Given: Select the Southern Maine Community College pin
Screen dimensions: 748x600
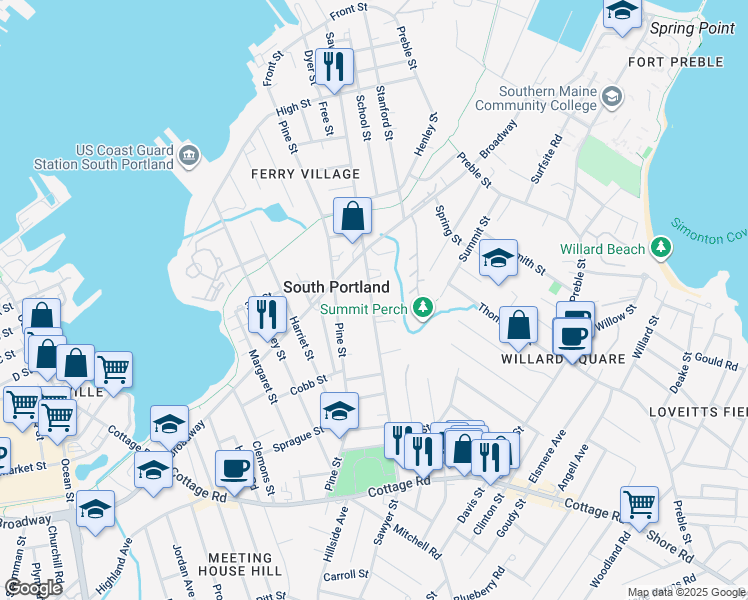Looking at the screenshot, I should (x=612, y=98).
